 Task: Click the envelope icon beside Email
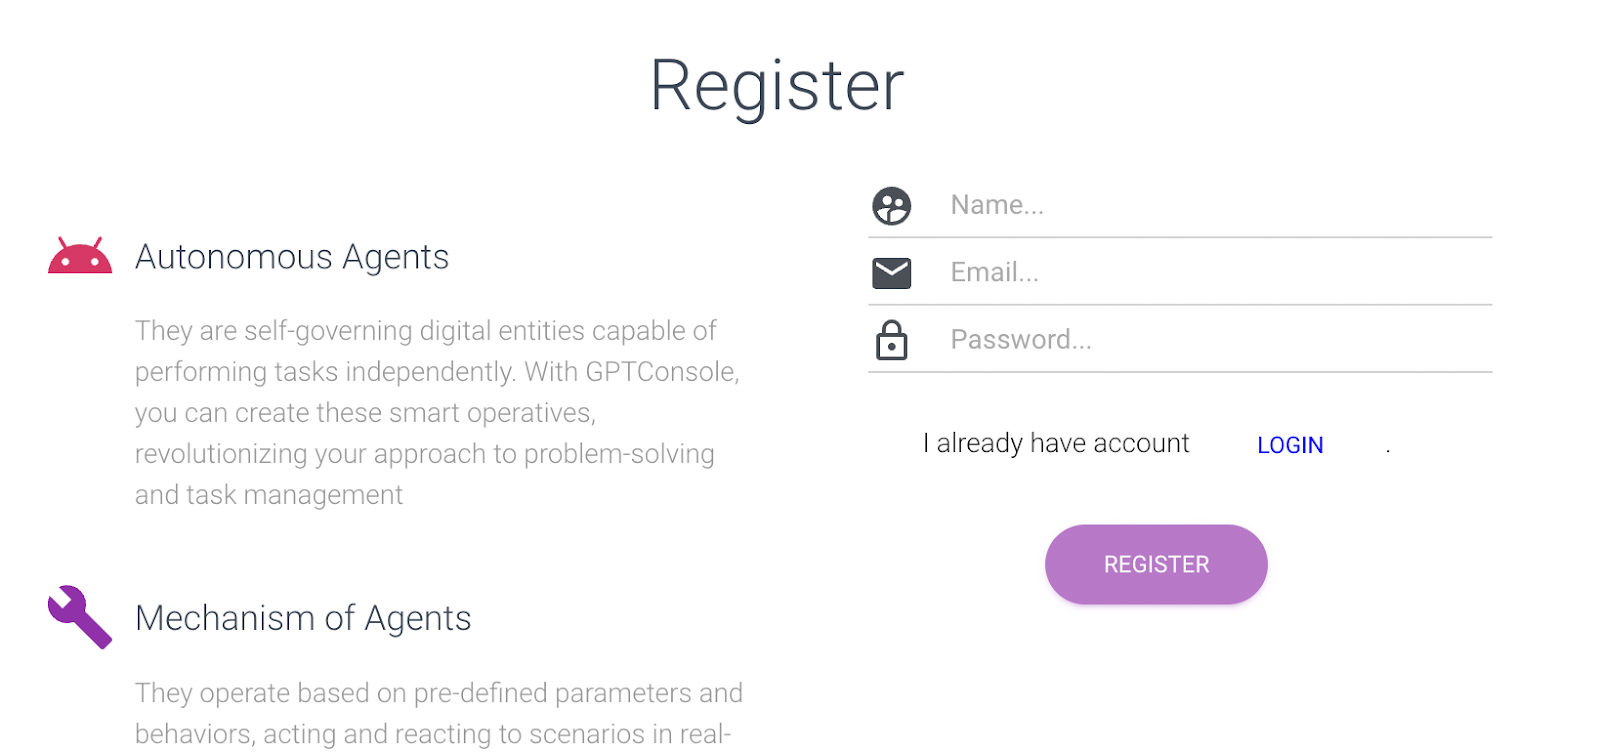[891, 273]
